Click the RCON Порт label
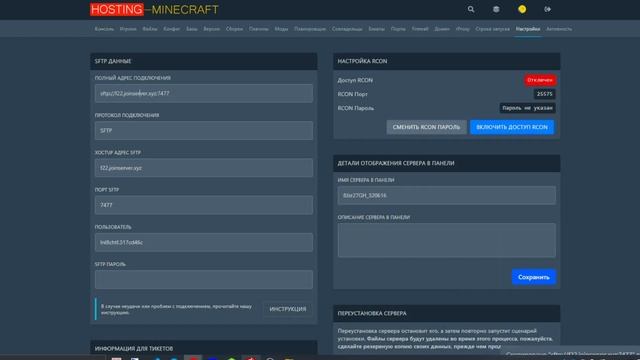 (x=353, y=94)
